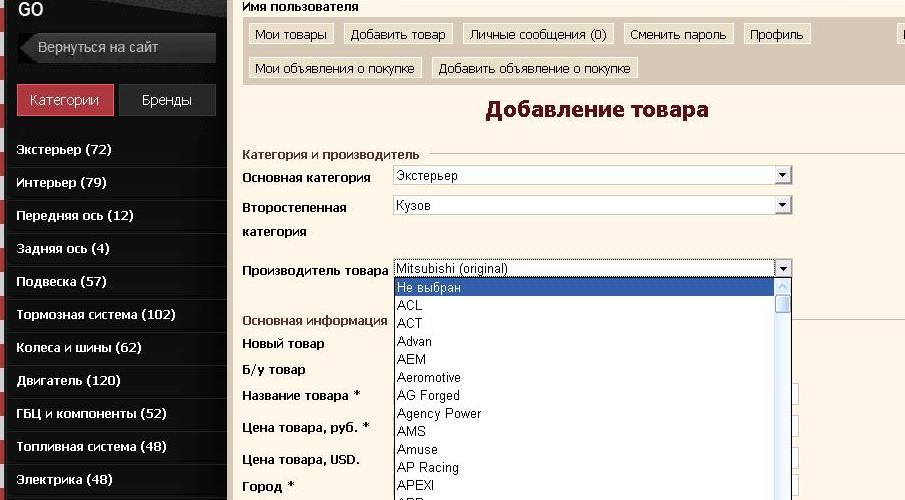The width and height of the screenshot is (905, 500).
Task: Open the 'Экстерьер (72)' category
Action: [x=63, y=150]
